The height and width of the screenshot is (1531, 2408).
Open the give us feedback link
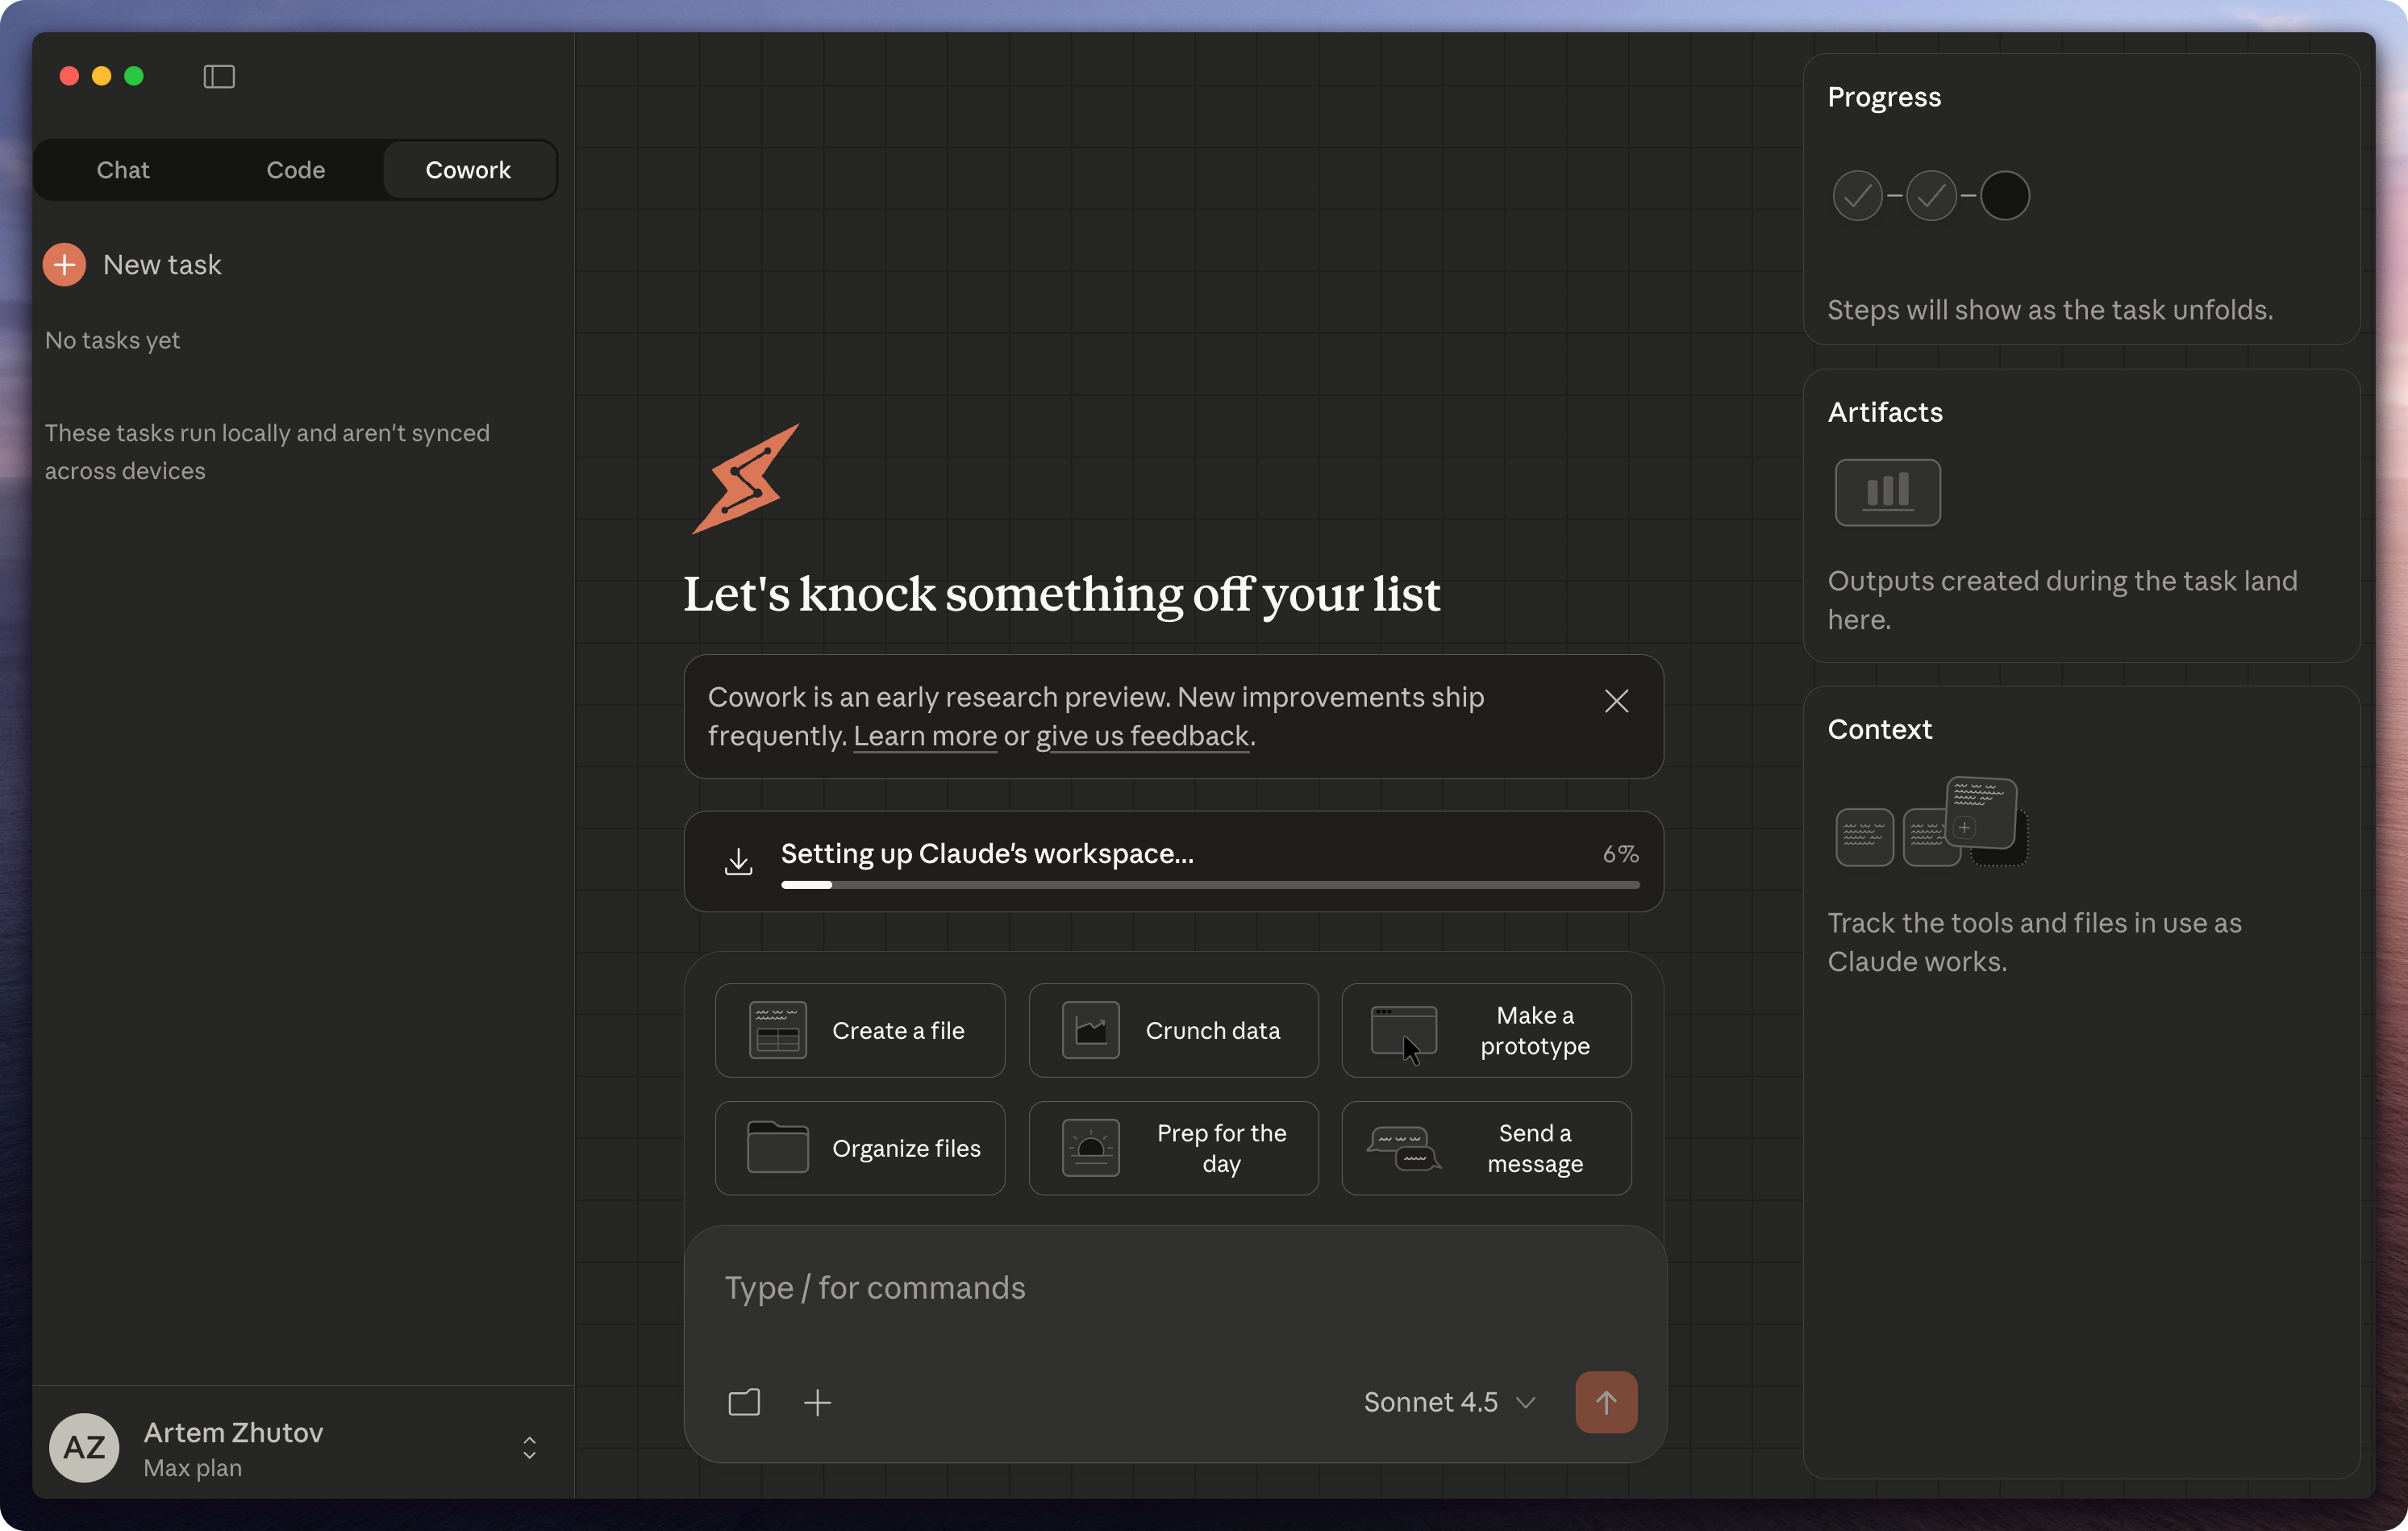pyautogui.click(x=1142, y=736)
